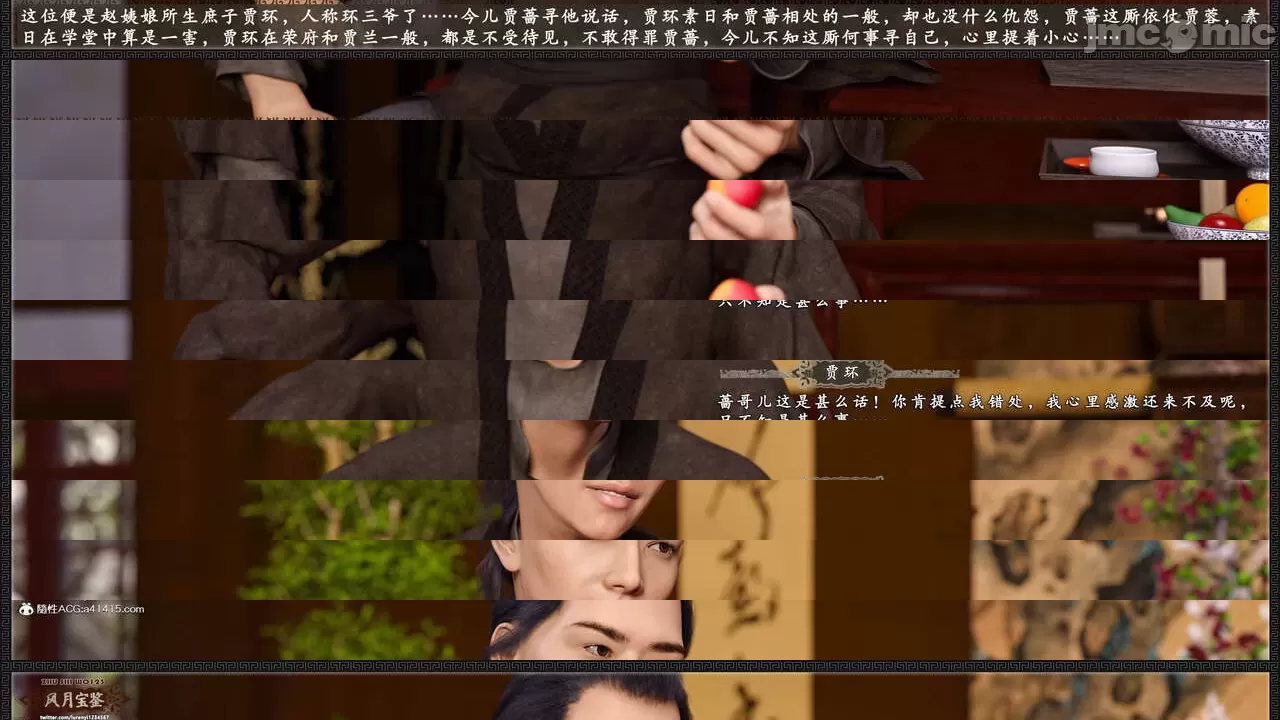This screenshot has height=720, width=1280.
Task: Click the cut-off line ending in 甚么事
Action: [800, 302]
